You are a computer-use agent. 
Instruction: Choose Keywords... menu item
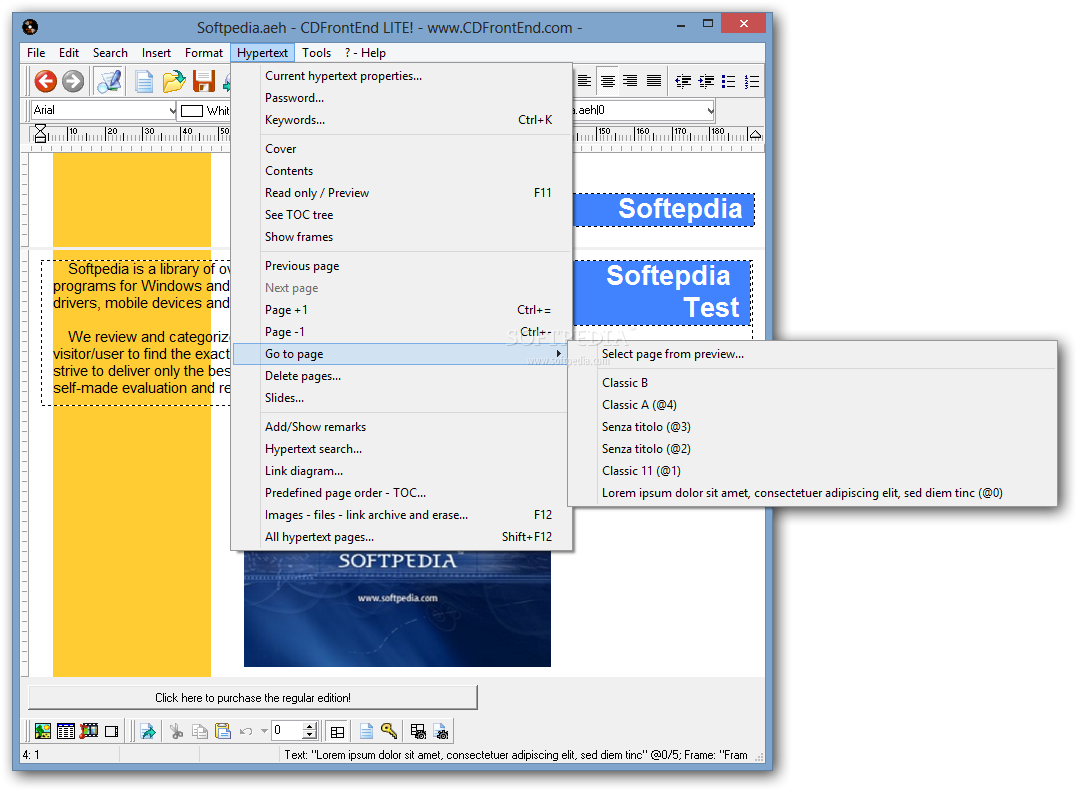(402, 120)
